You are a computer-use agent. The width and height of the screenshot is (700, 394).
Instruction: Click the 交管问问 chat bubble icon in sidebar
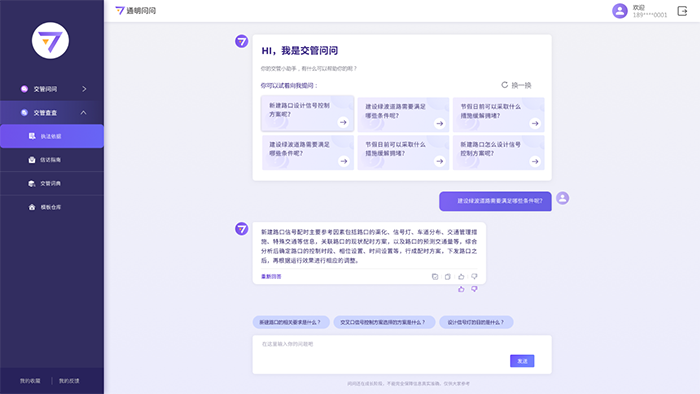[x=24, y=89]
